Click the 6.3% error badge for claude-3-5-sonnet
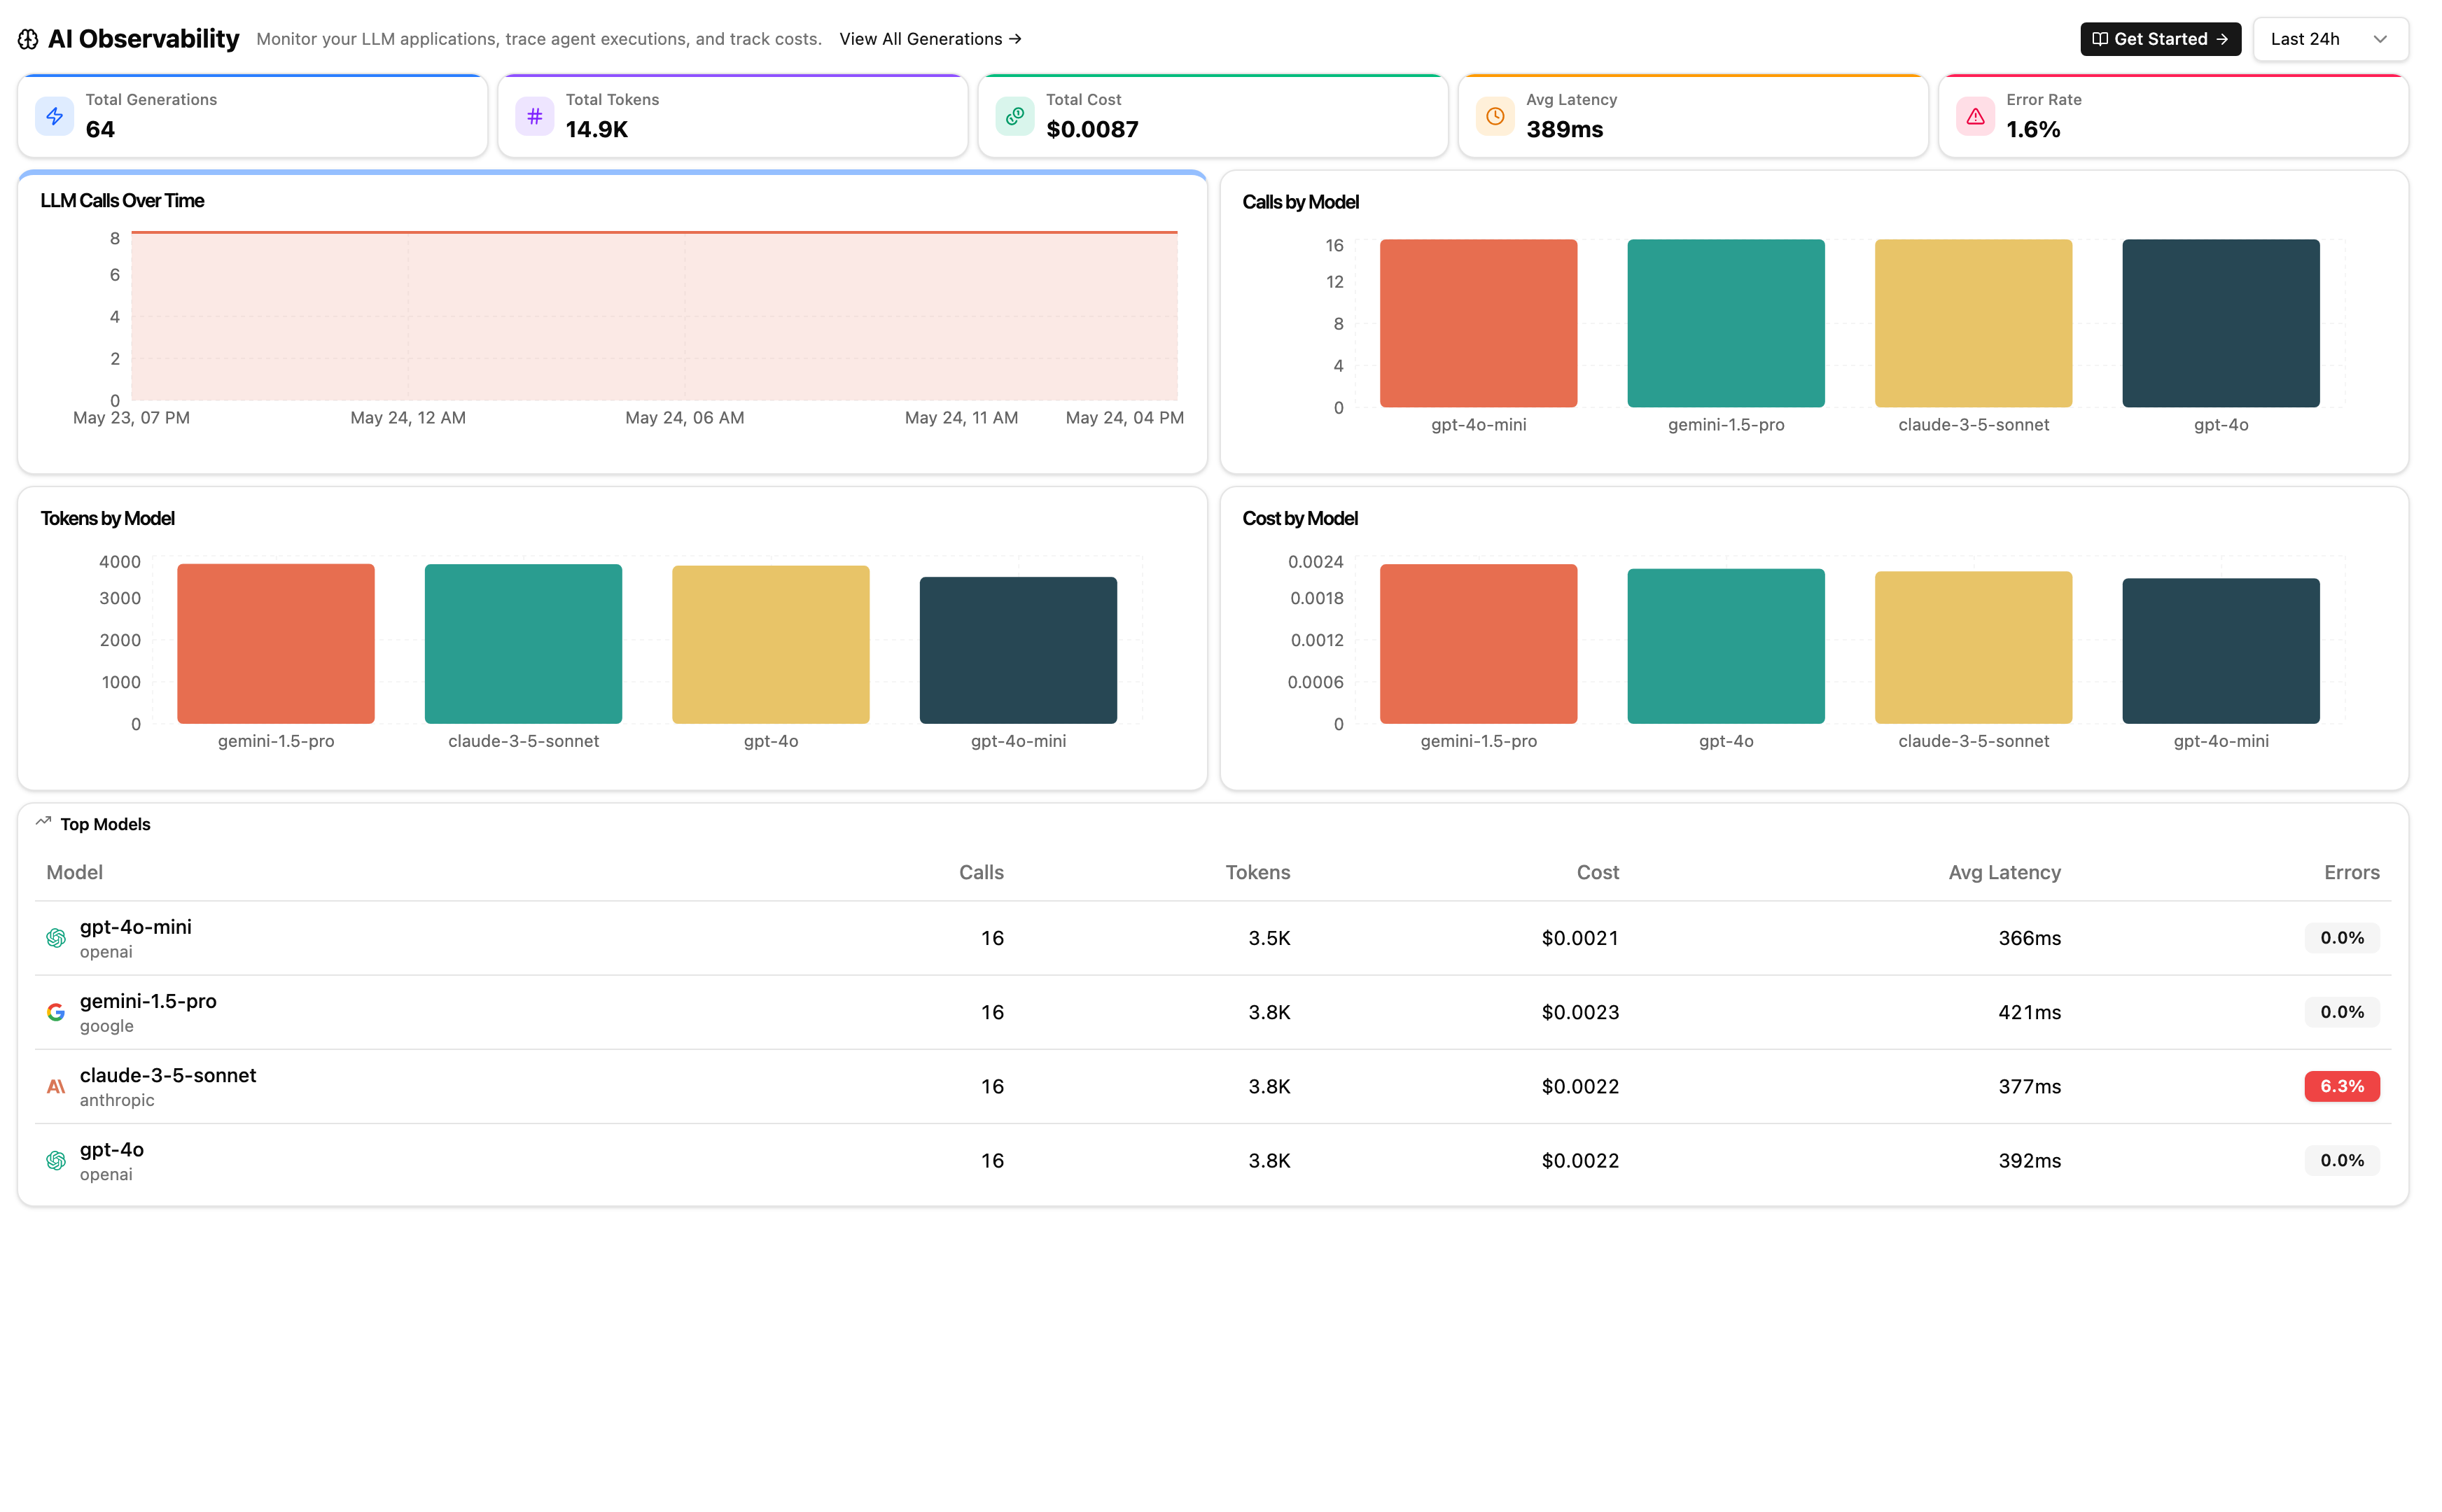The height and width of the screenshot is (1512, 2442). [x=2342, y=1086]
